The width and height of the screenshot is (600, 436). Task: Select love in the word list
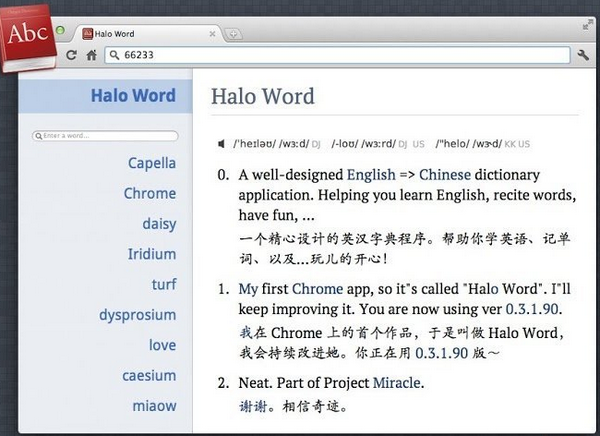[x=162, y=345]
